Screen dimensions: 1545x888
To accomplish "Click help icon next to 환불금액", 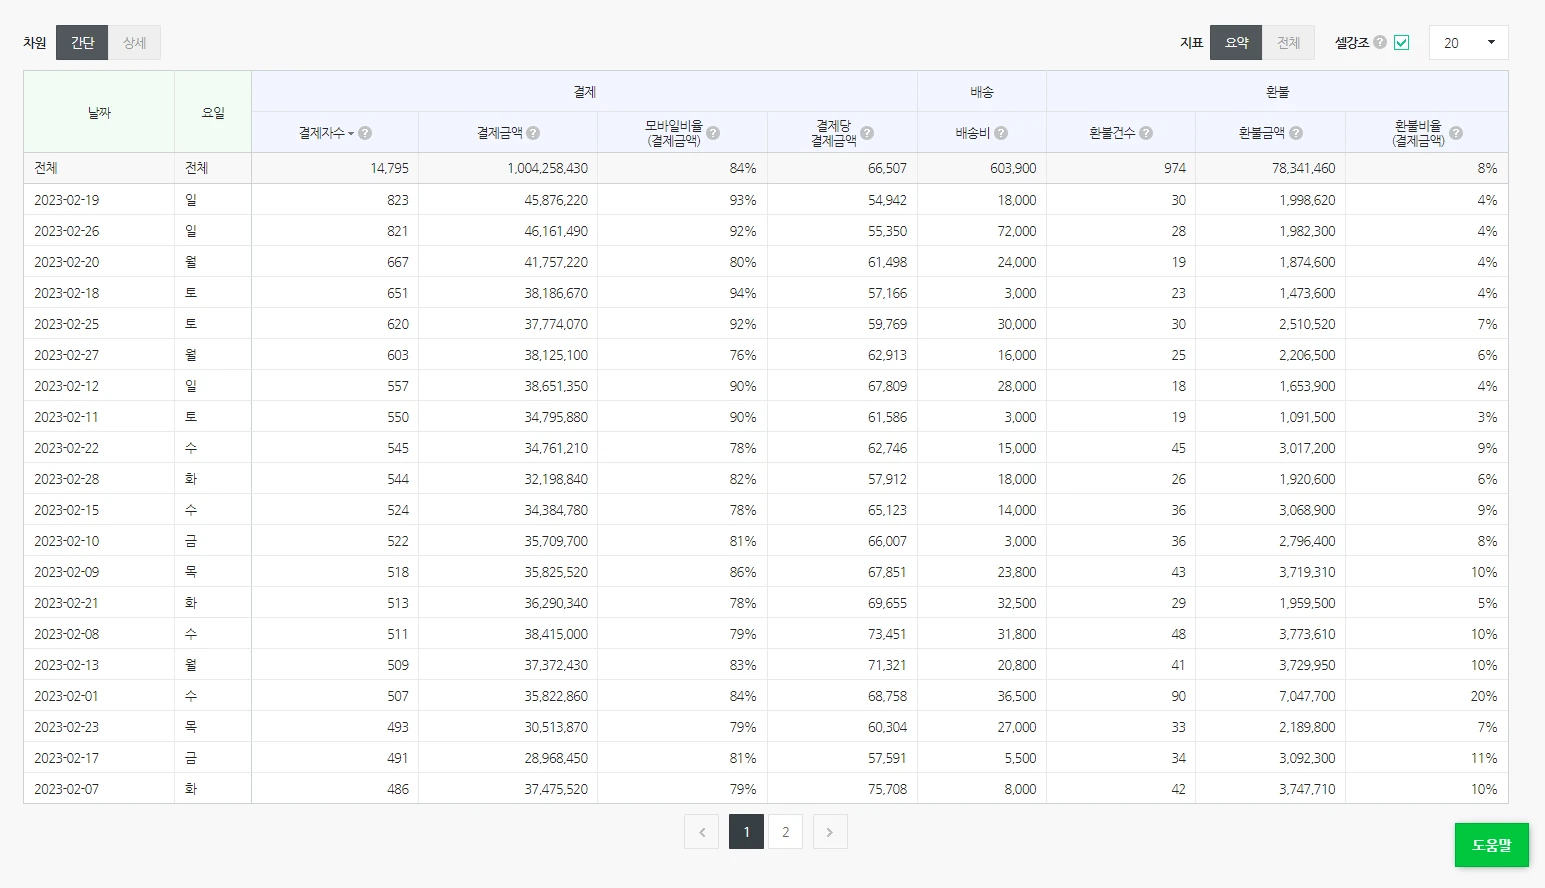I will pos(1296,133).
